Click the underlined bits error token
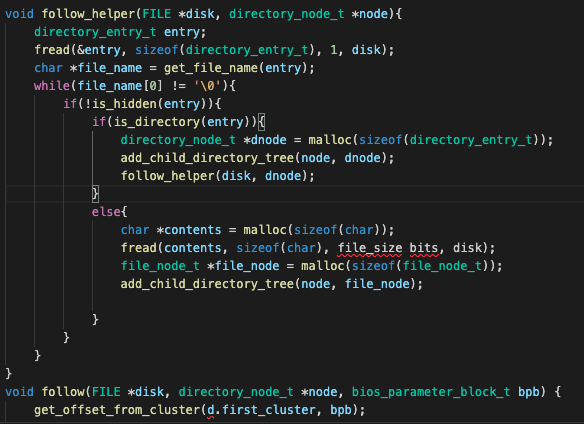Screen dimensions: 584x424 [423, 248]
